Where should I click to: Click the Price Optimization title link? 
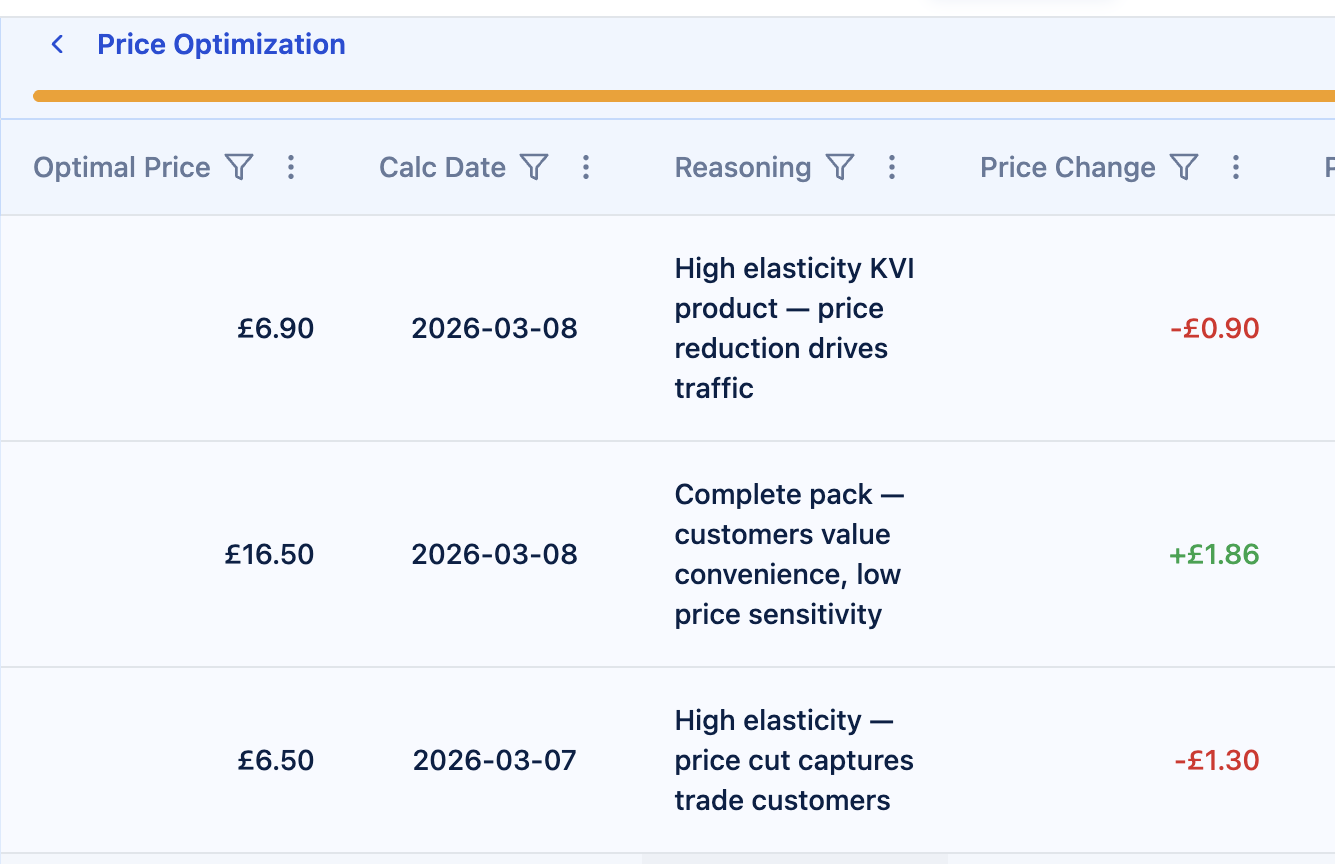pyautogui.click(x=221, y=44)
